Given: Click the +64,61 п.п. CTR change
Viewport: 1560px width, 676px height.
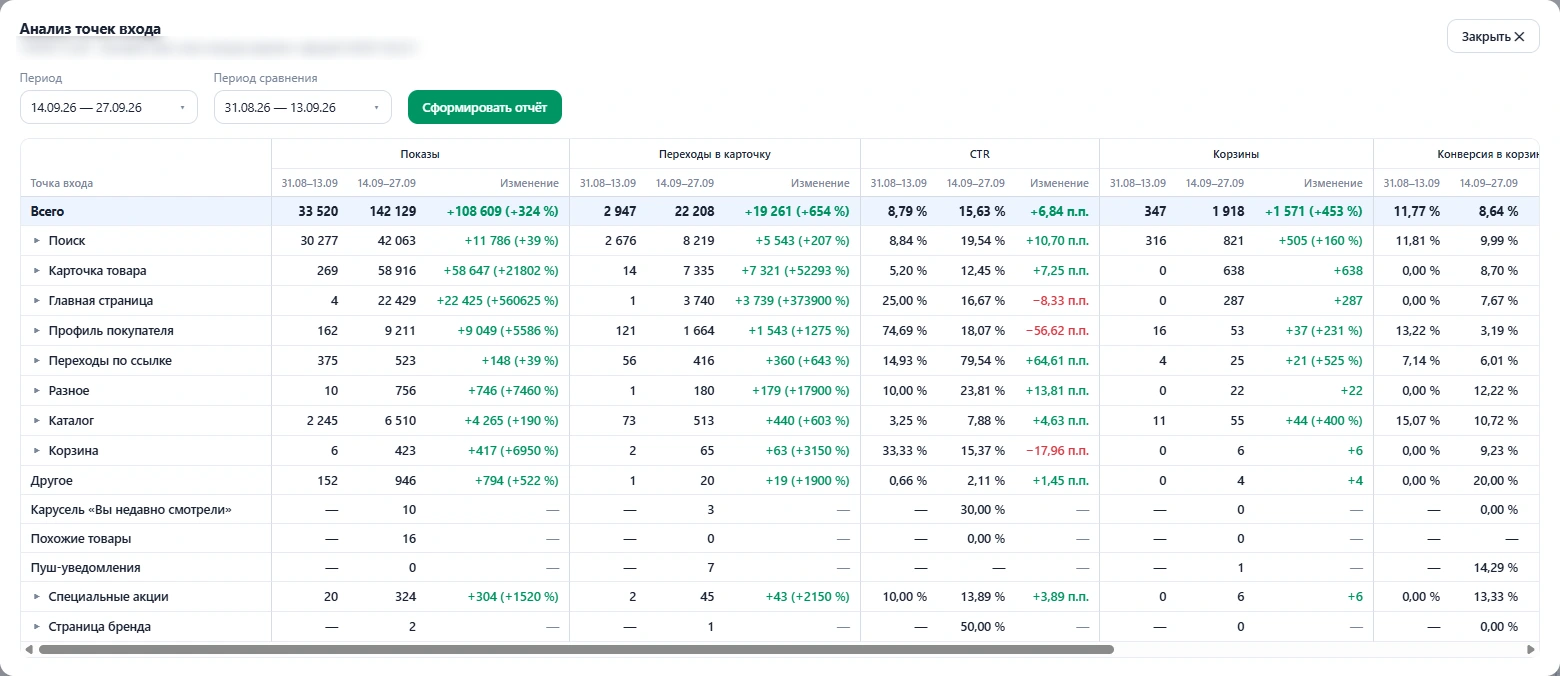Looking at the screenshot, I should (x=1057, y=361).
